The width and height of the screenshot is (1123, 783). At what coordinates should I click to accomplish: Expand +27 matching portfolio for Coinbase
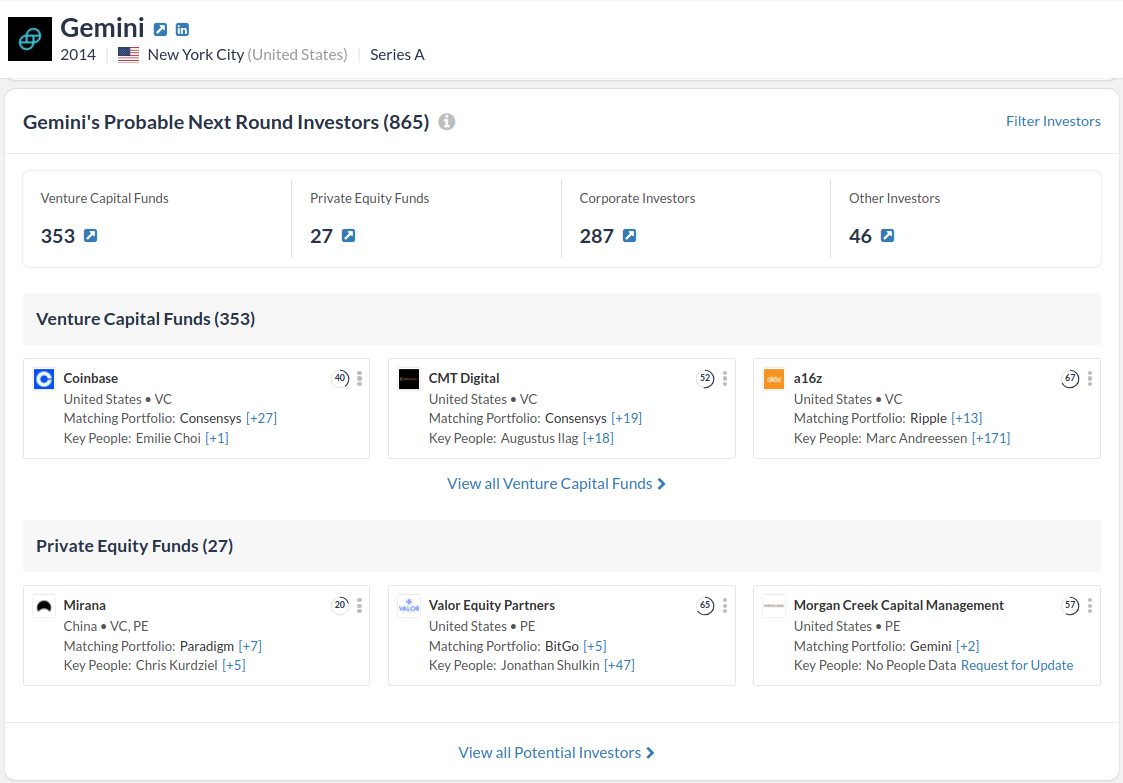click(x=261, y=418)
